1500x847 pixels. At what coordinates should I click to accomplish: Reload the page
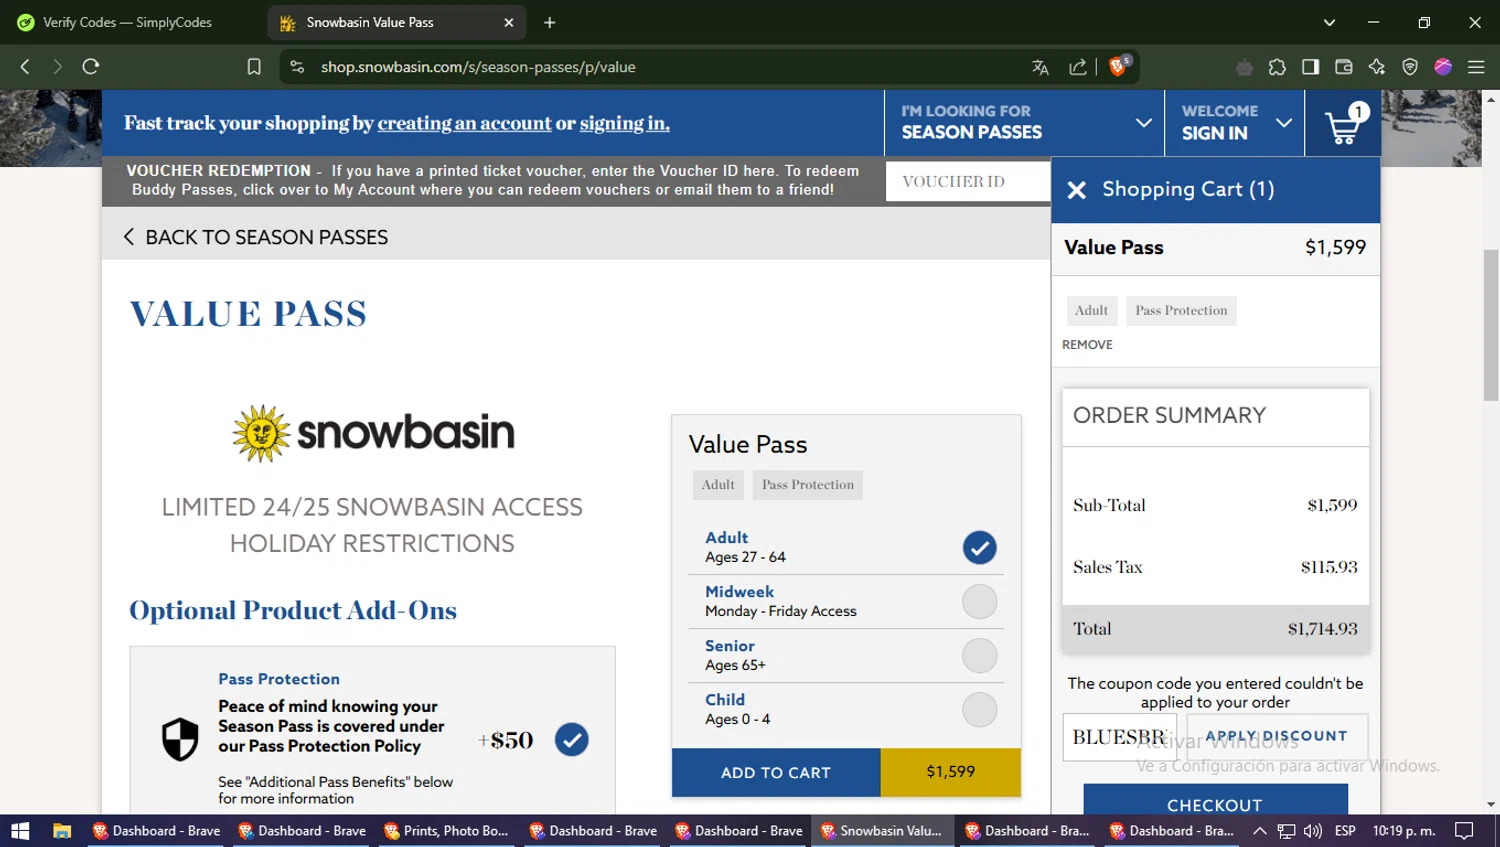(x=91, y=67)
